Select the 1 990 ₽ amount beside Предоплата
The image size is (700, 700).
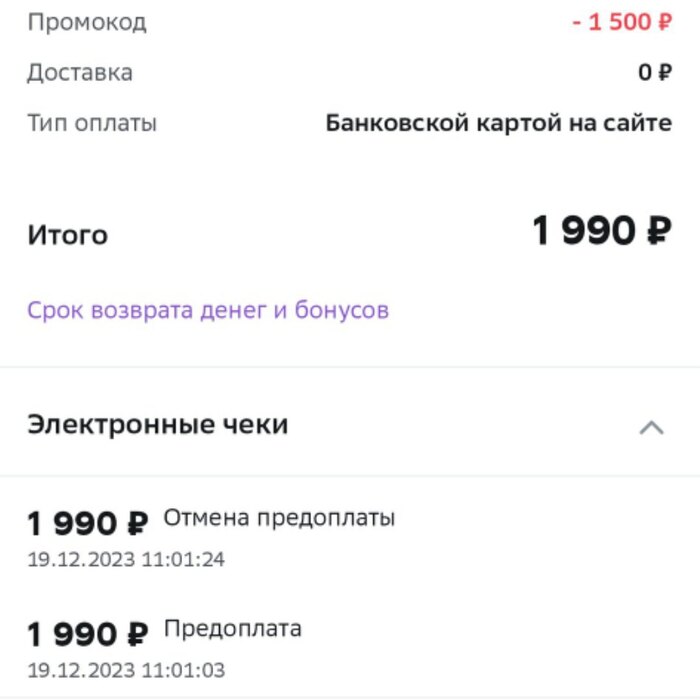tap(88, 634)
